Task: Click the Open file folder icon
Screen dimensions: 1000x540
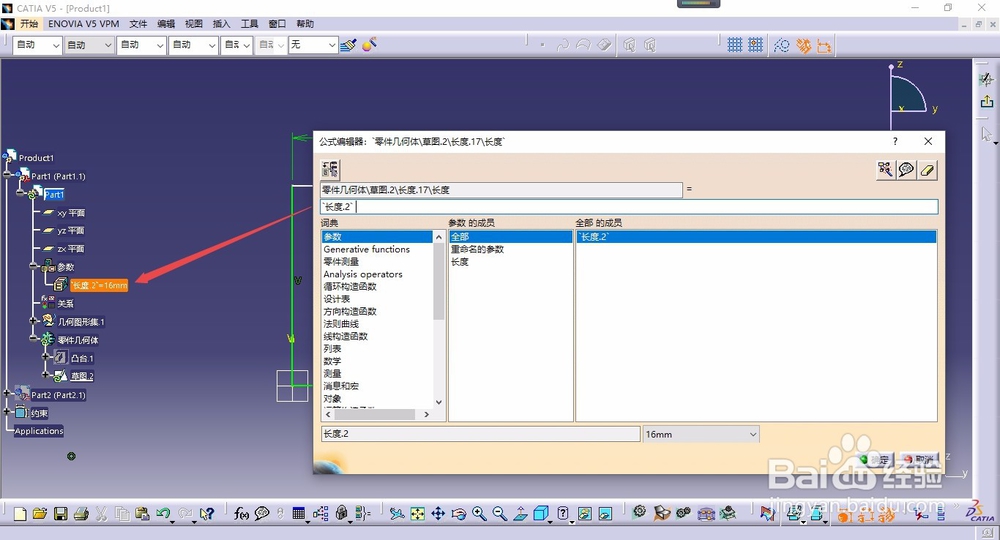Action: point(40,513)
